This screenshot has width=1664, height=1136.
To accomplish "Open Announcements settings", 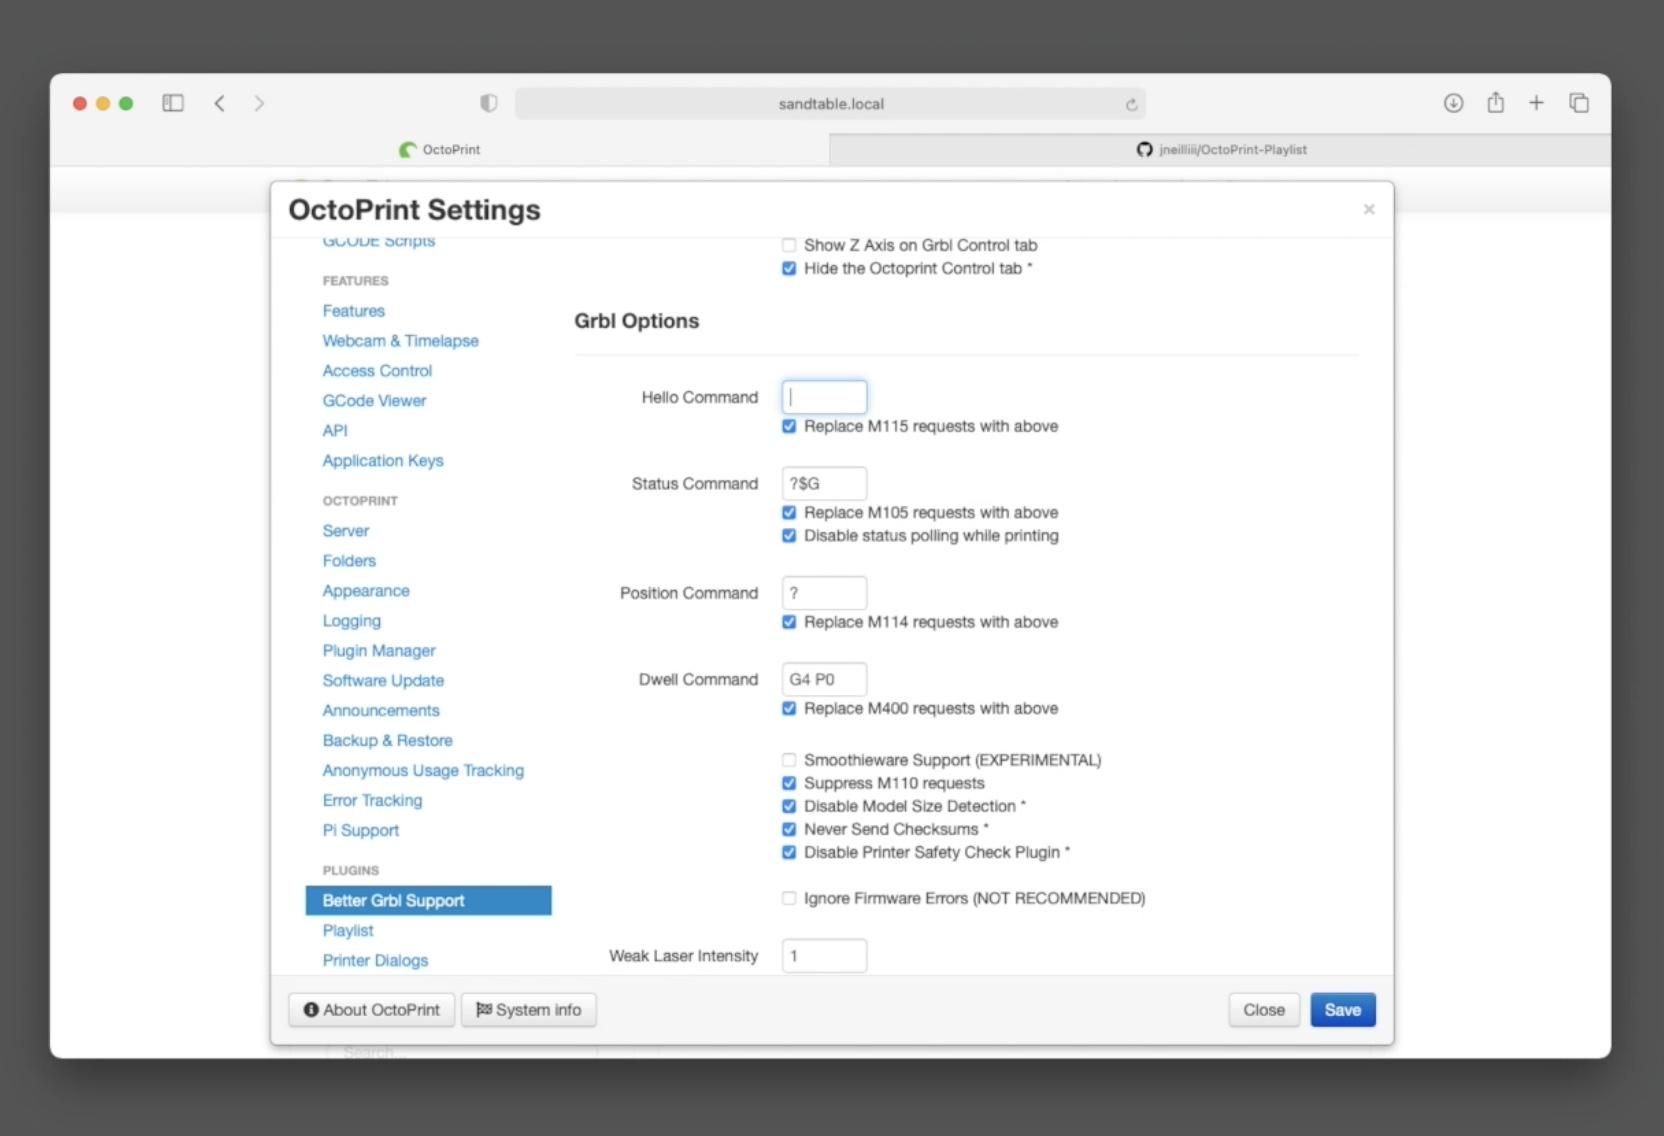I will [x=381, y=711].
